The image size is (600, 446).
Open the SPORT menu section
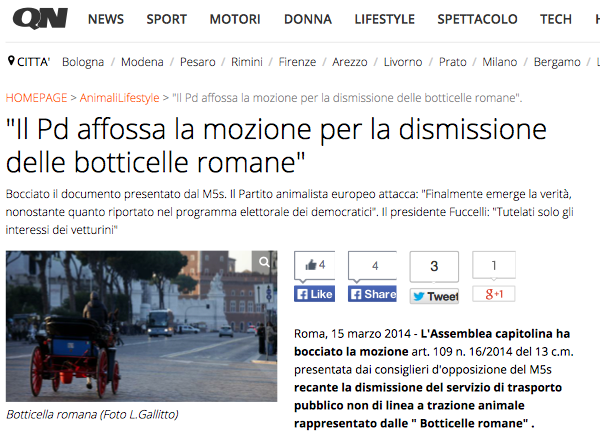[166, 19]
